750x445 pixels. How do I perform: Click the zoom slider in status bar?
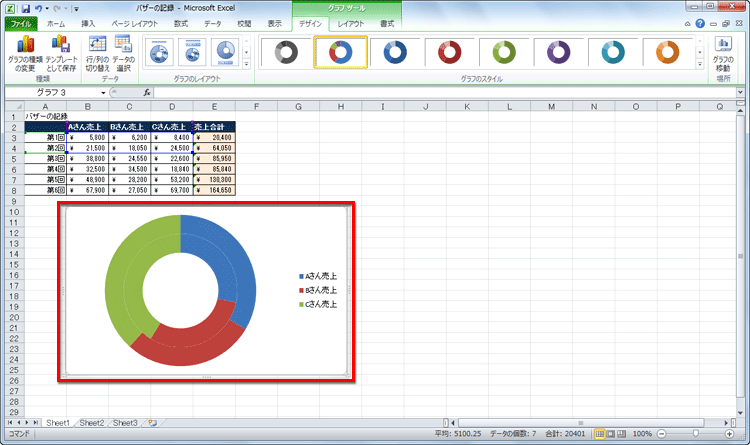[698, 435]
